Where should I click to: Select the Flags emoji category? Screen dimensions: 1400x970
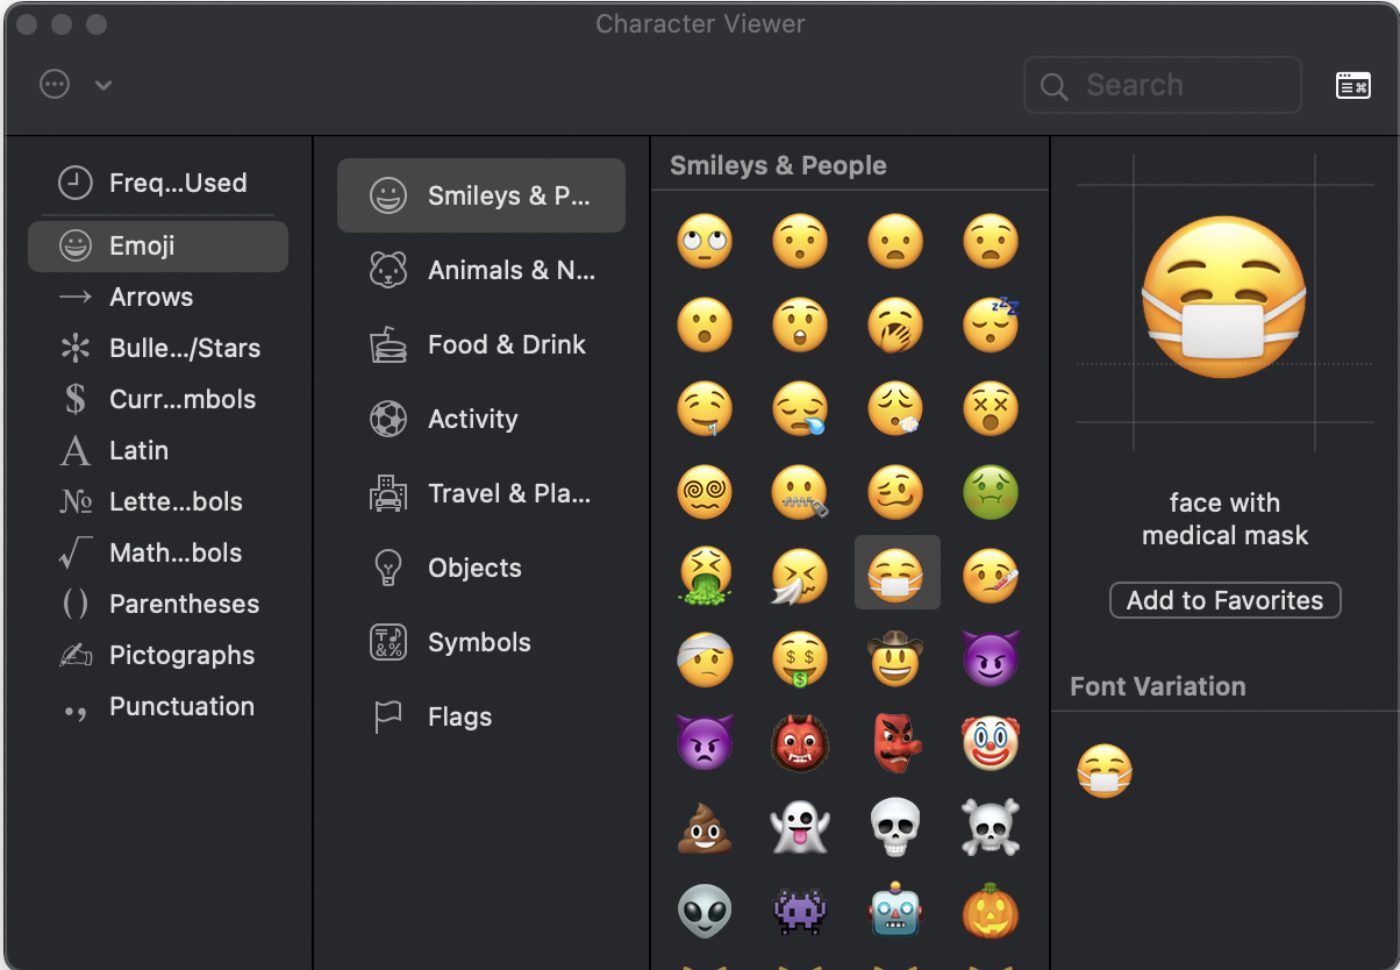coord(482,717)
